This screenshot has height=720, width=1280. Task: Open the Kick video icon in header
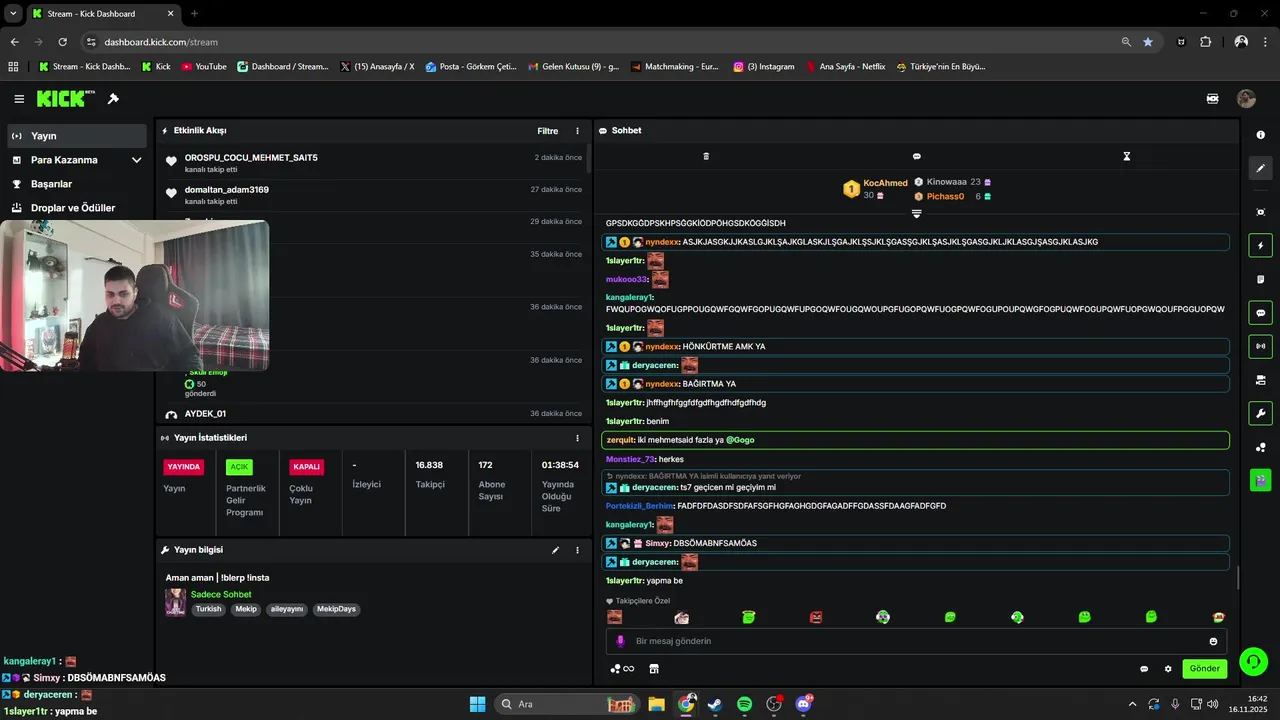point(1212,99)
